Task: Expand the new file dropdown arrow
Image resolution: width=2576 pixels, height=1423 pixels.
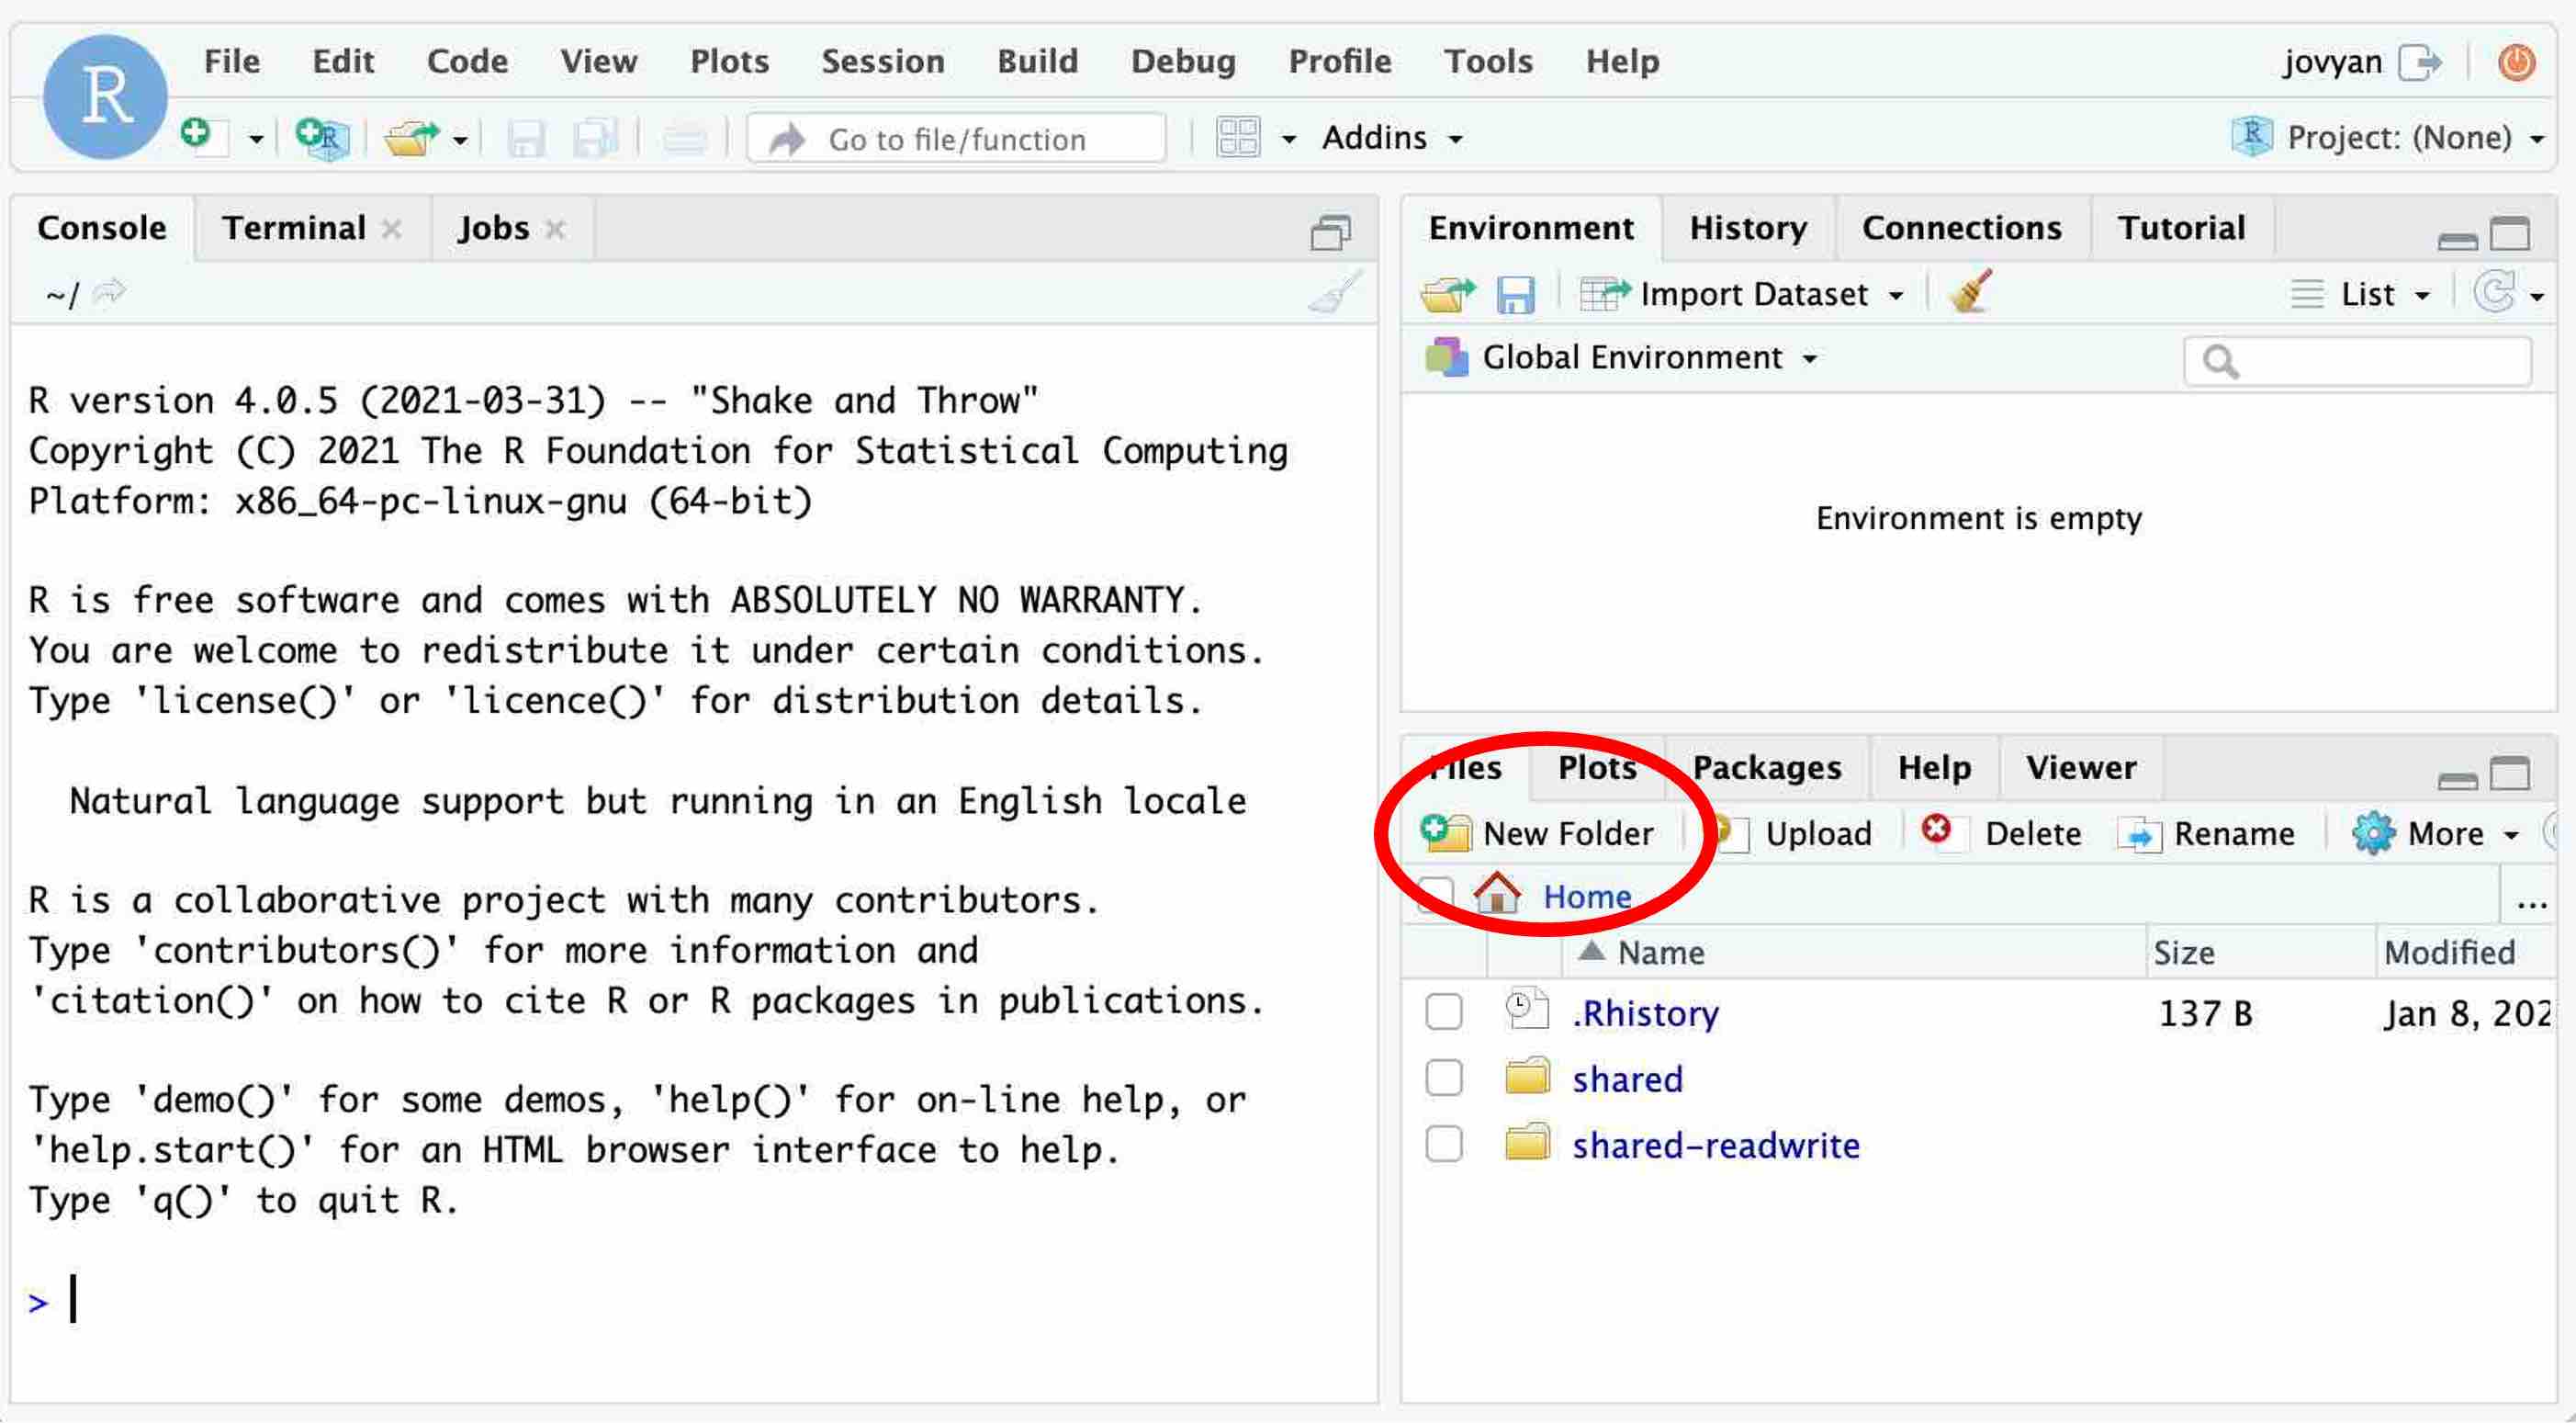Action: (256, 139)
